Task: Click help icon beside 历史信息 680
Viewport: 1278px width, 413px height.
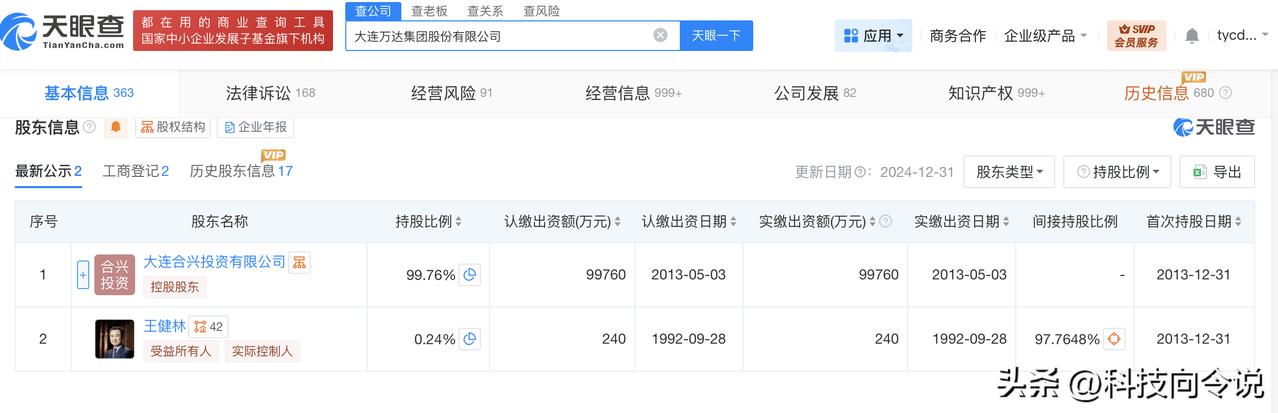Action: click(1226, 93)
